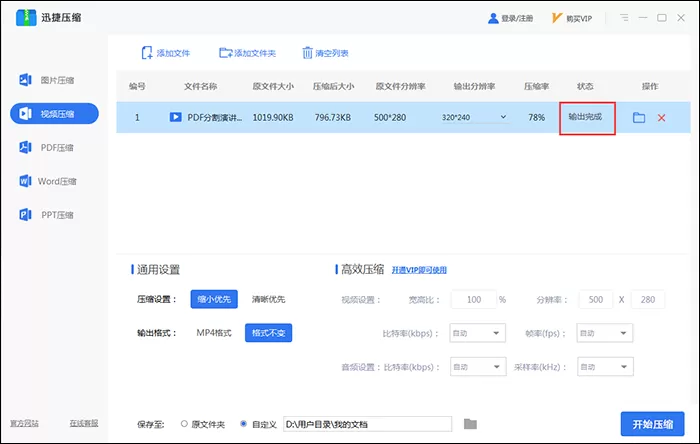Click the add file icon (添加文件)

coord(146,53)
